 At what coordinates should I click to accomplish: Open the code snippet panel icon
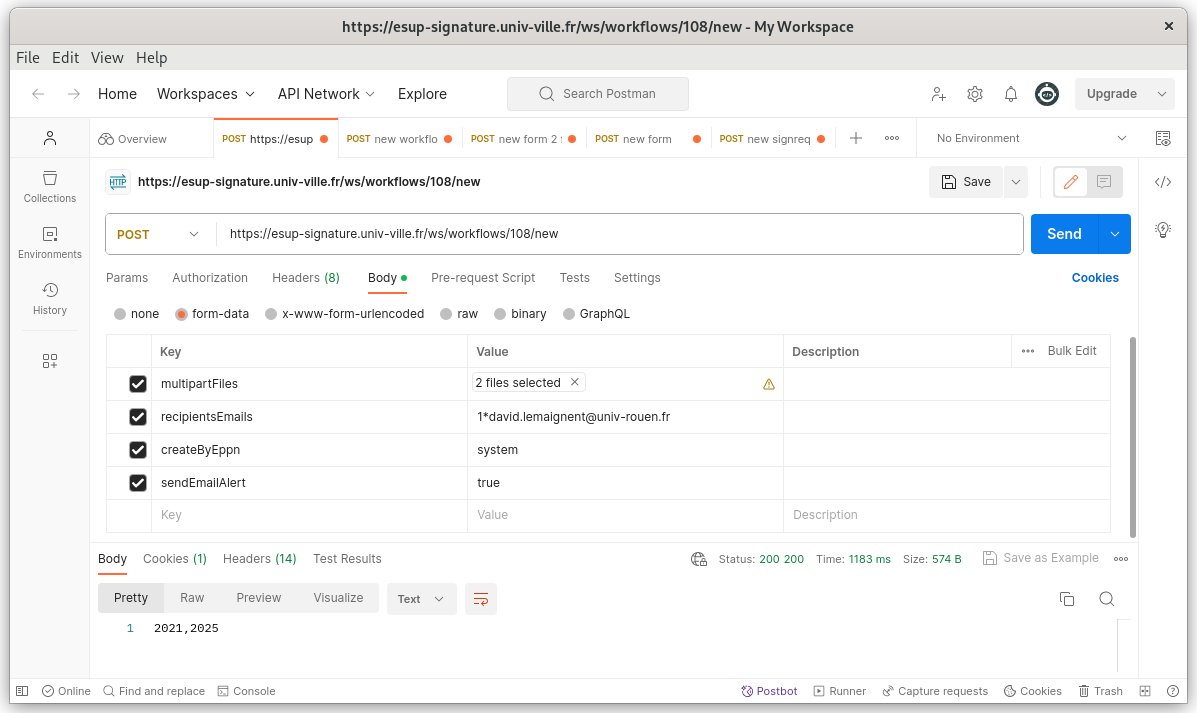coord(1162,182)
